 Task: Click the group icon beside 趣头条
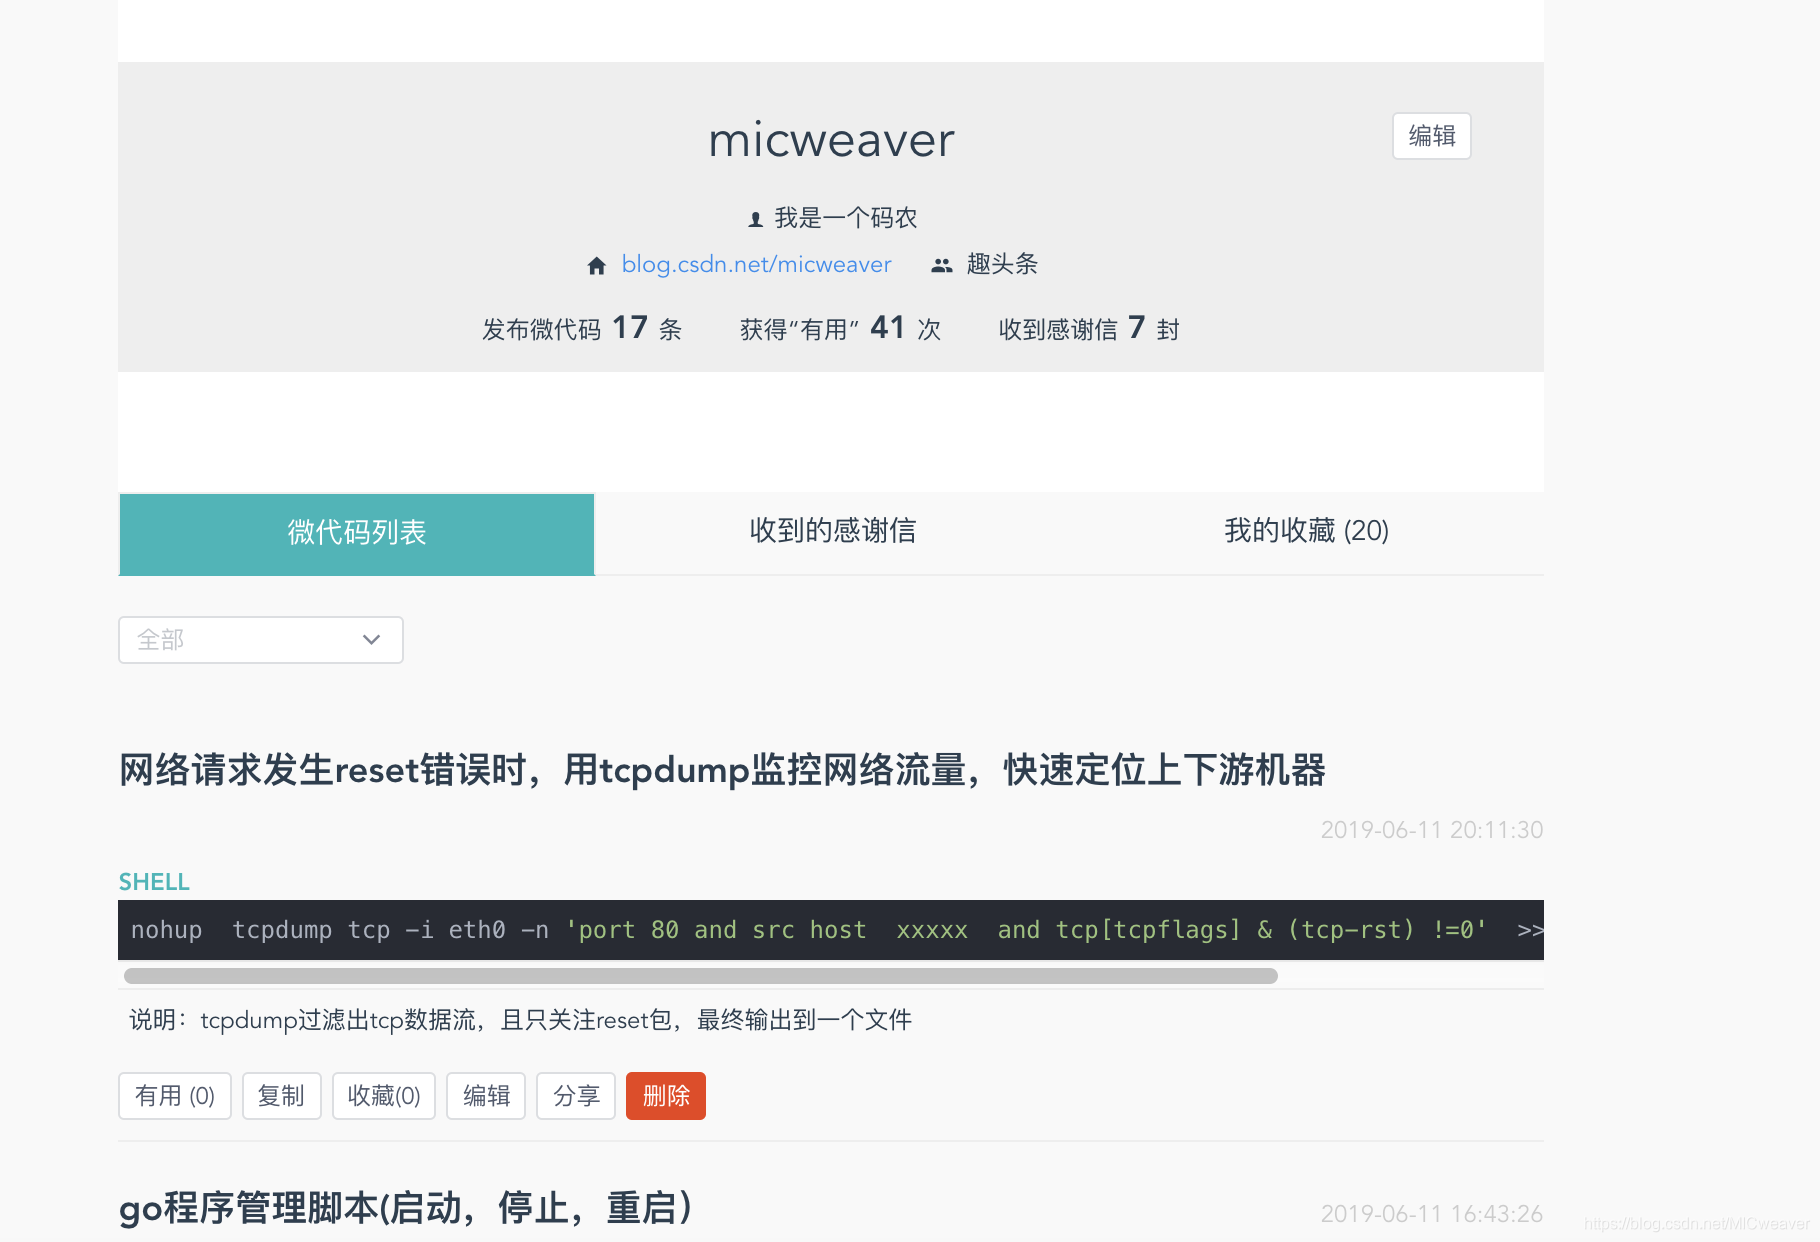[x=942, y=265]
